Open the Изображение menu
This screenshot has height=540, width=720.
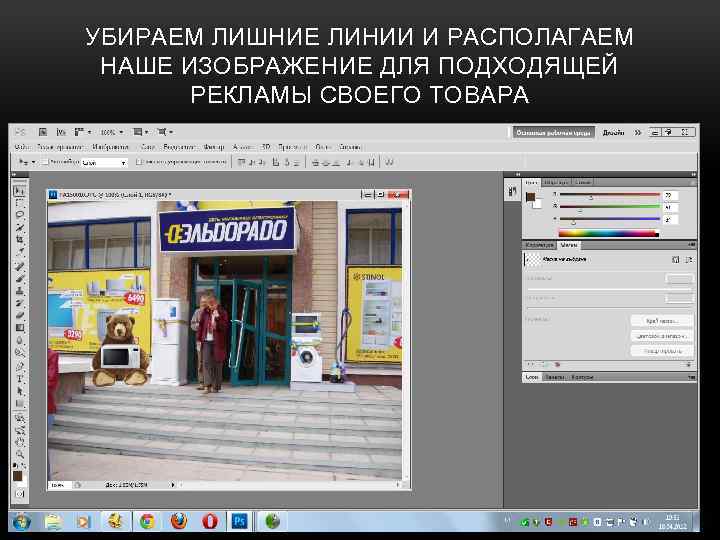[x=110, y=147]
